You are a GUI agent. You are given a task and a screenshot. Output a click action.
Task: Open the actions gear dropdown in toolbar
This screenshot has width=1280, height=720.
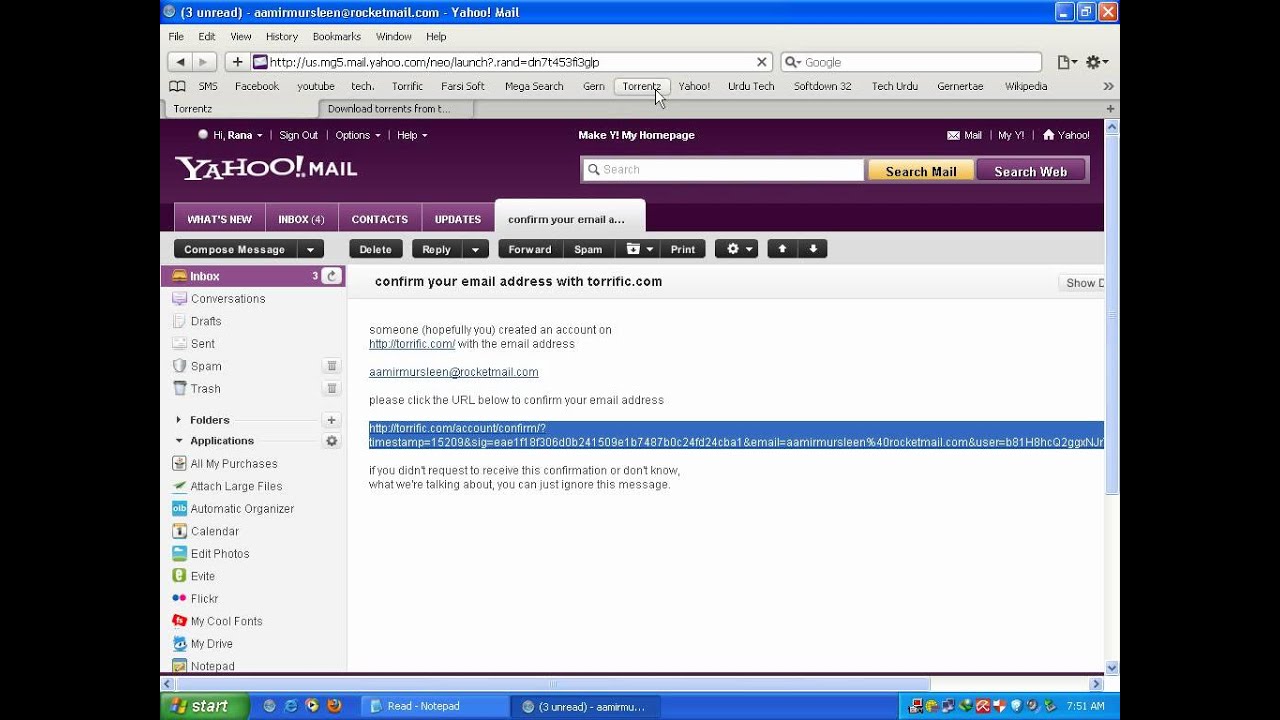click(737, 249)
